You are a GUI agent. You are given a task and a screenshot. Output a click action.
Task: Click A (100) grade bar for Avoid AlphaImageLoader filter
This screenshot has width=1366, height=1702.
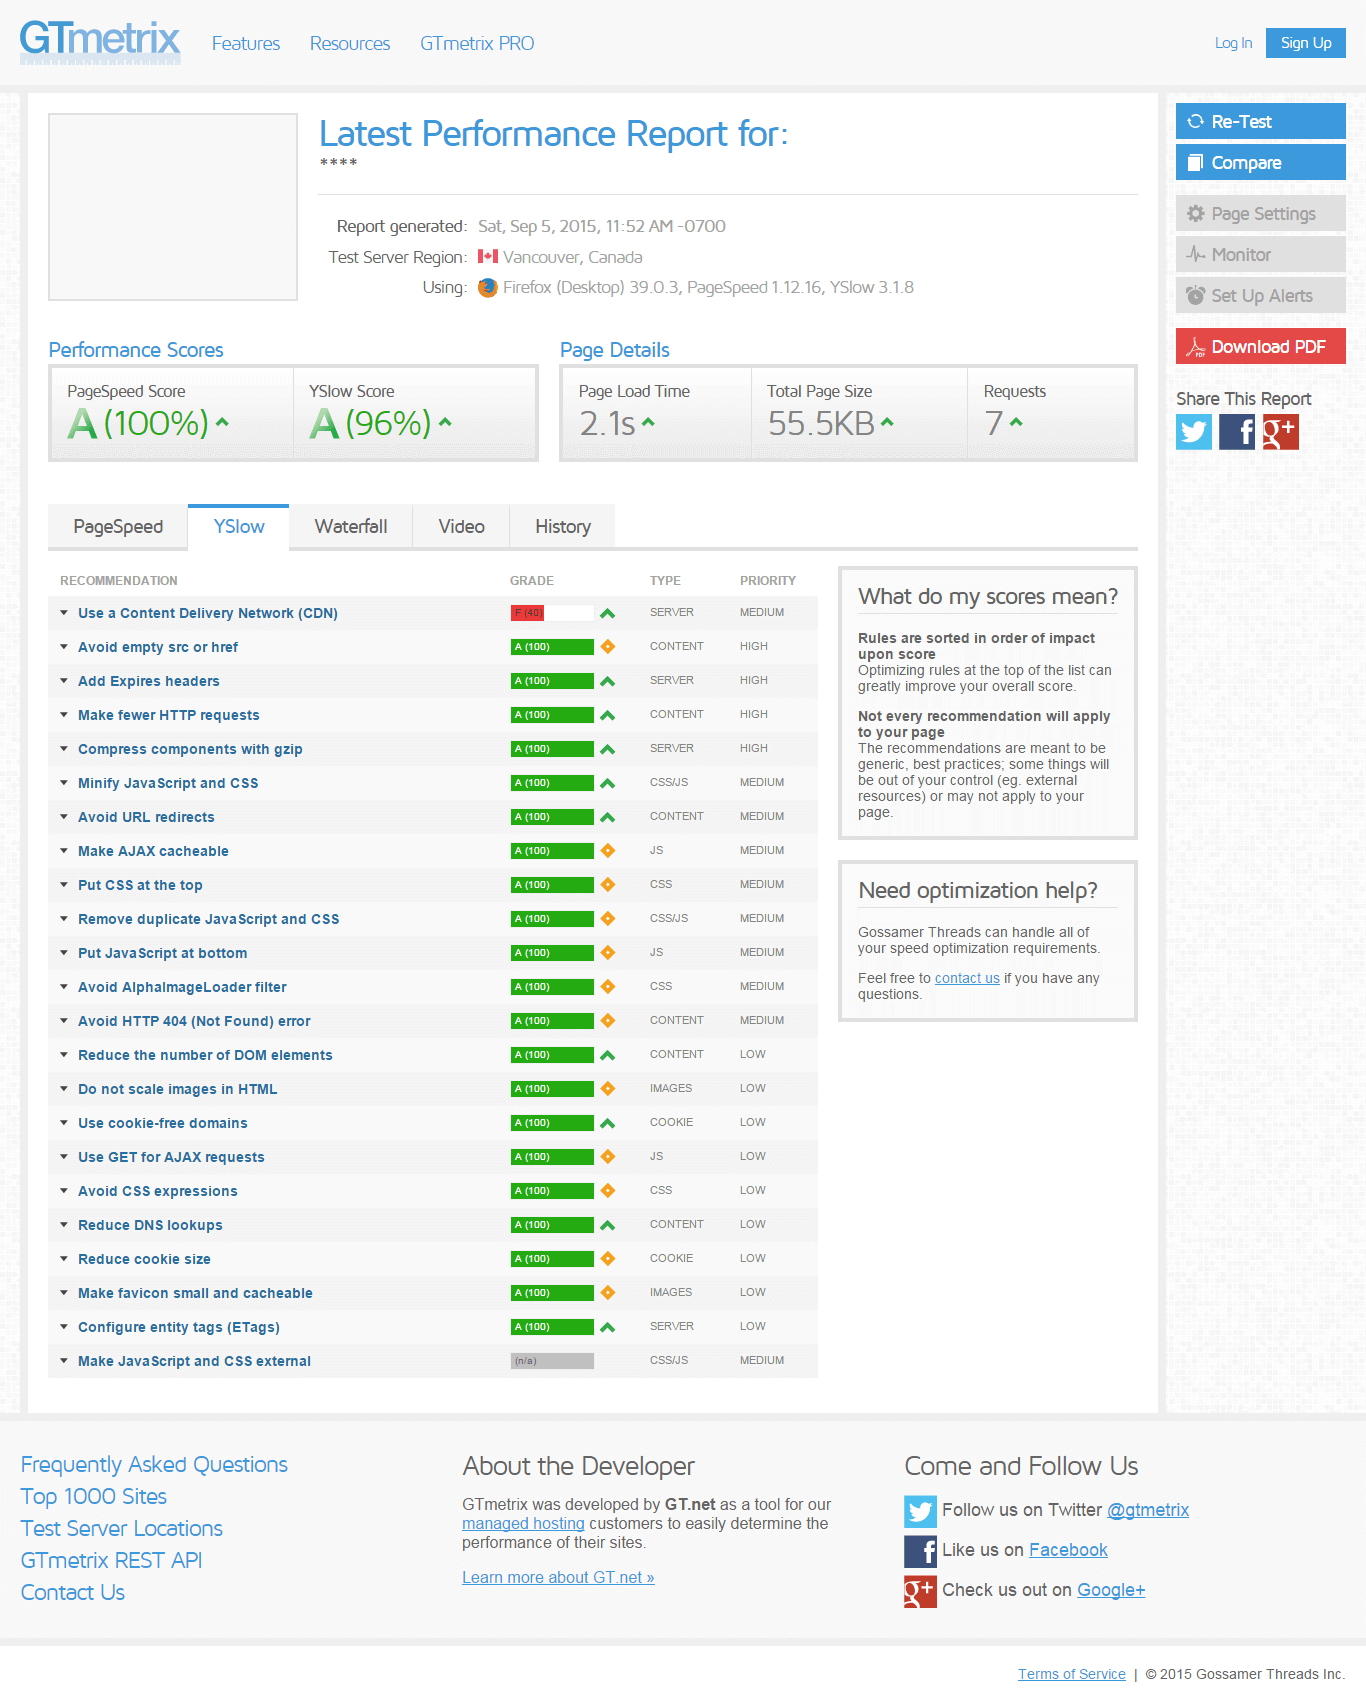point(552,987)
